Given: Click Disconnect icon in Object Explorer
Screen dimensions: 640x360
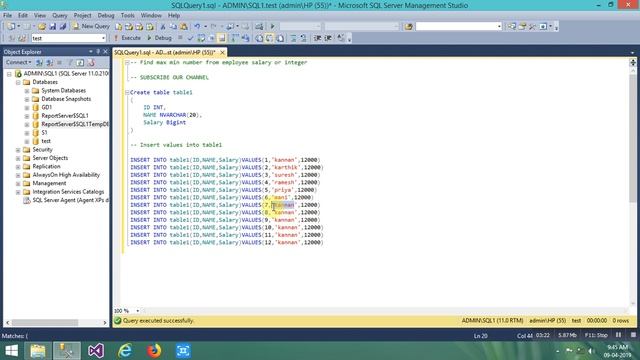Looking at the screenshot, I should [49, 62].
